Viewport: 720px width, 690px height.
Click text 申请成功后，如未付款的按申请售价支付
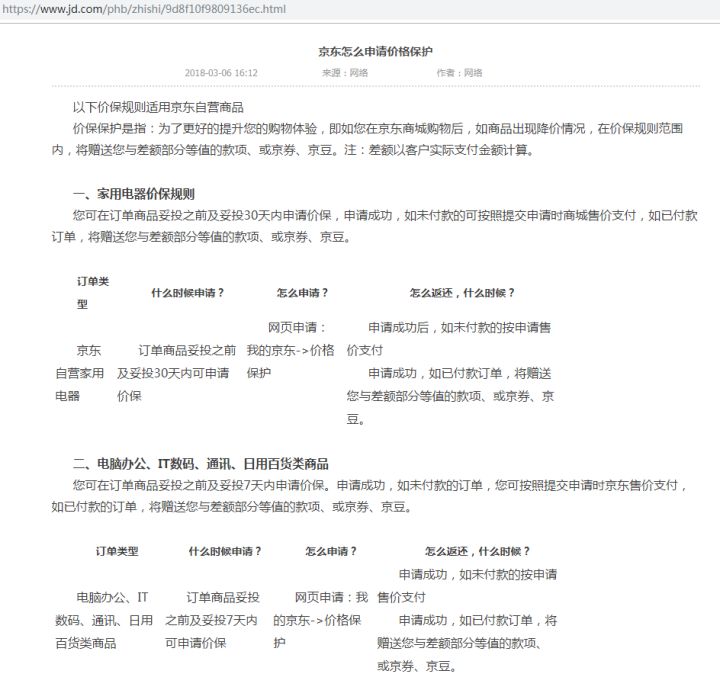click(x=449, y=338)
